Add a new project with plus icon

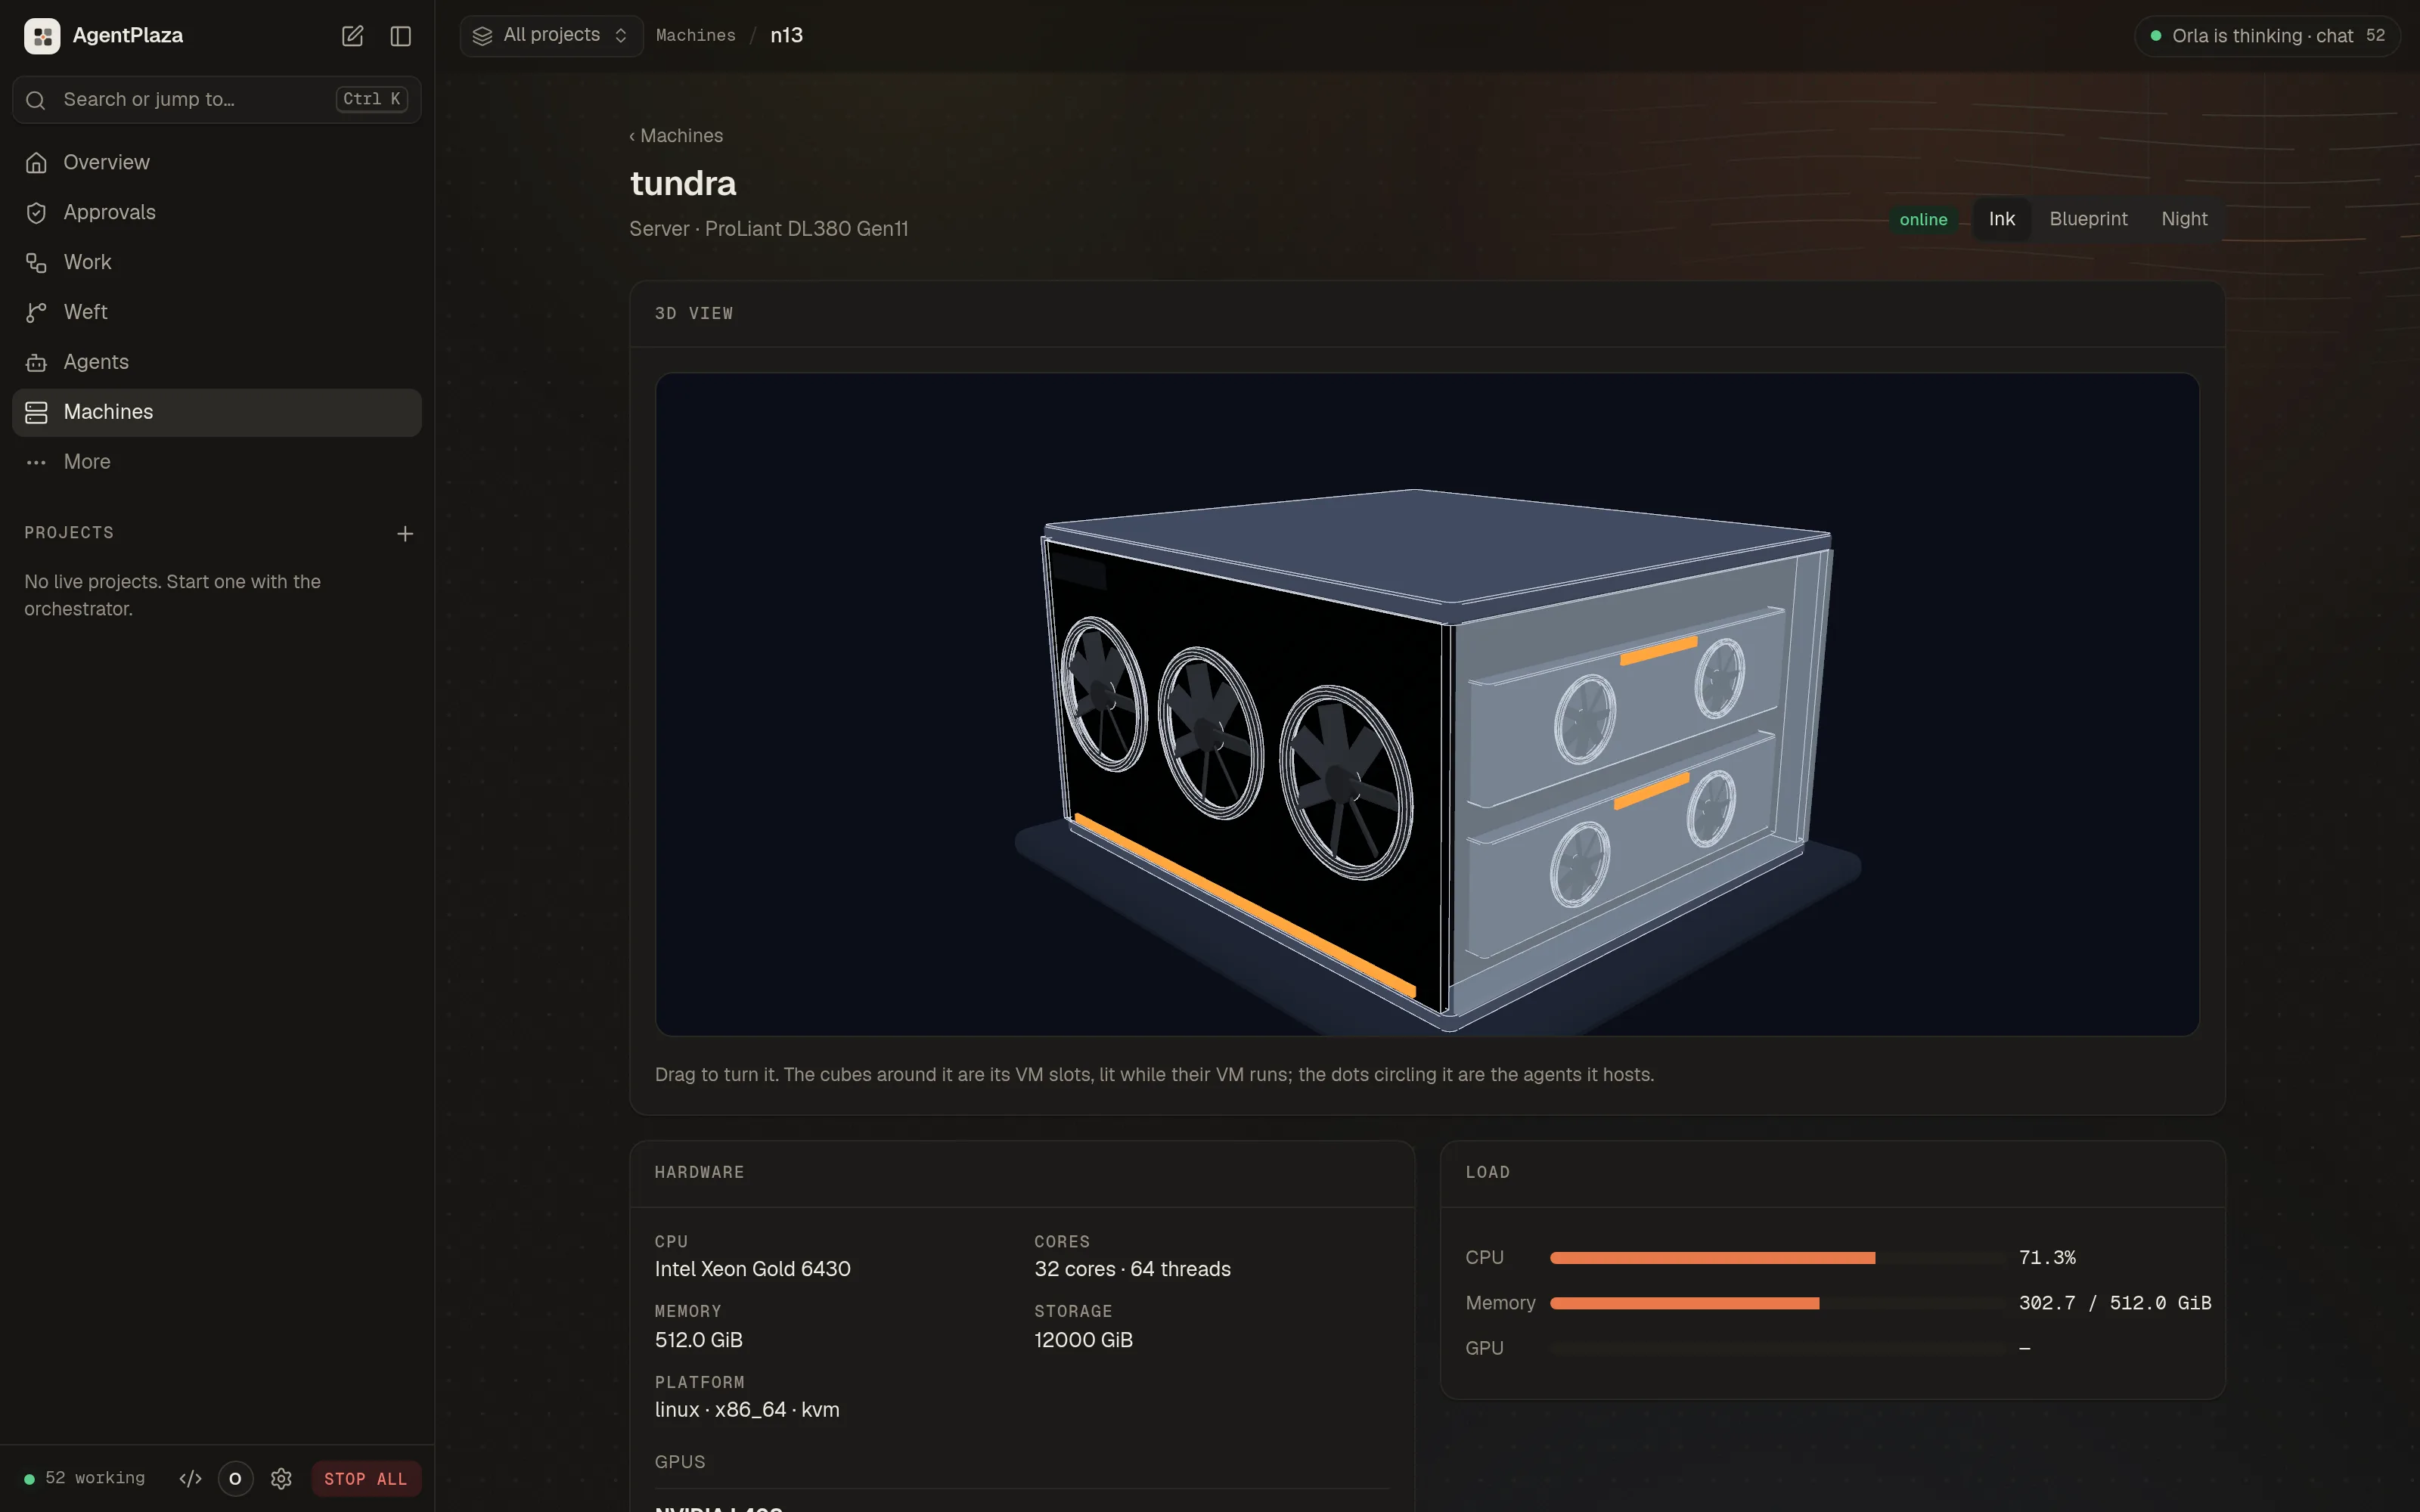(405, 534)
